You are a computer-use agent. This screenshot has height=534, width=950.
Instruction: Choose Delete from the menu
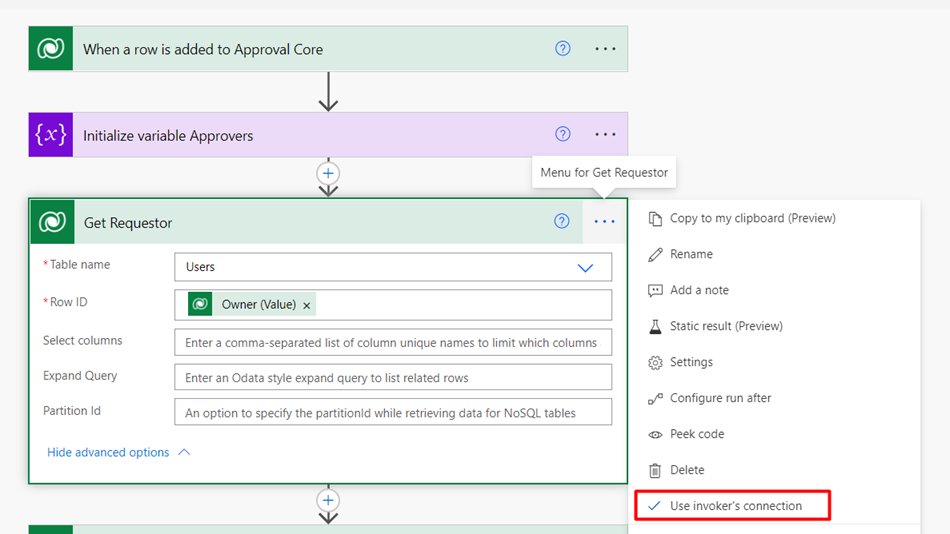(x=687, y=470)
